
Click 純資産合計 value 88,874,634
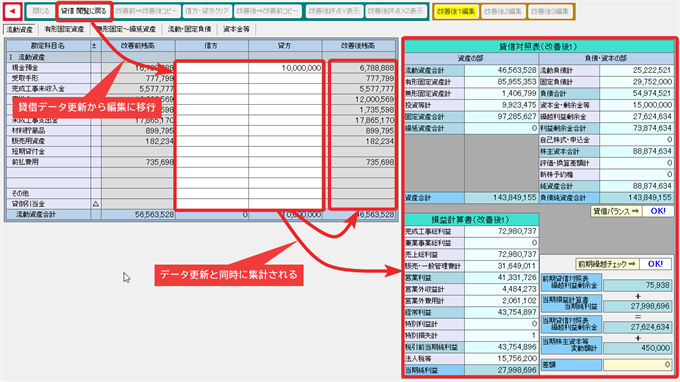pyautogui.click(x=637, y=186)
